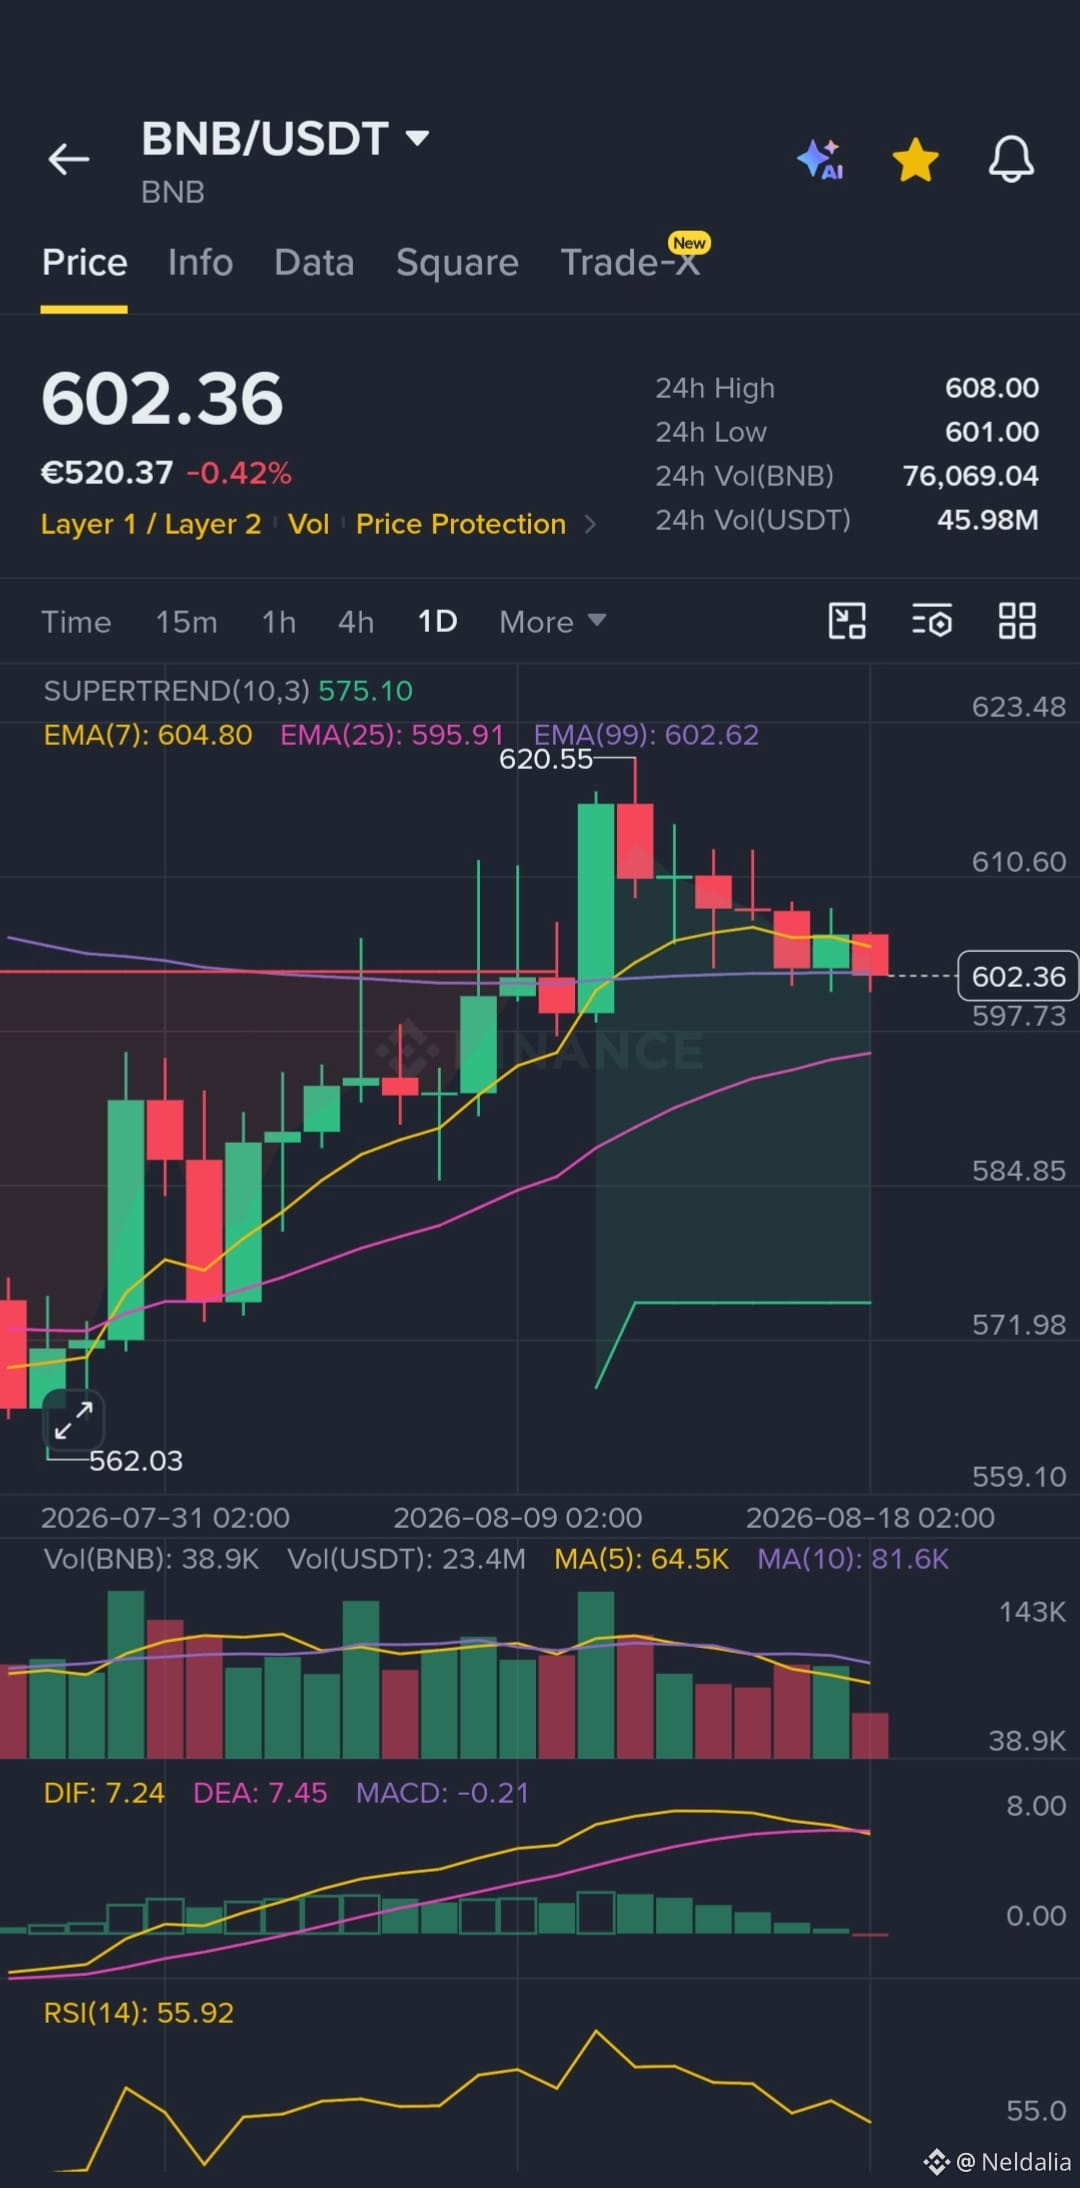Screen dimensions: 1080x2188
Task: Open price alerts bell icon
Action: pyautogui.click(x=1011, y=159)
